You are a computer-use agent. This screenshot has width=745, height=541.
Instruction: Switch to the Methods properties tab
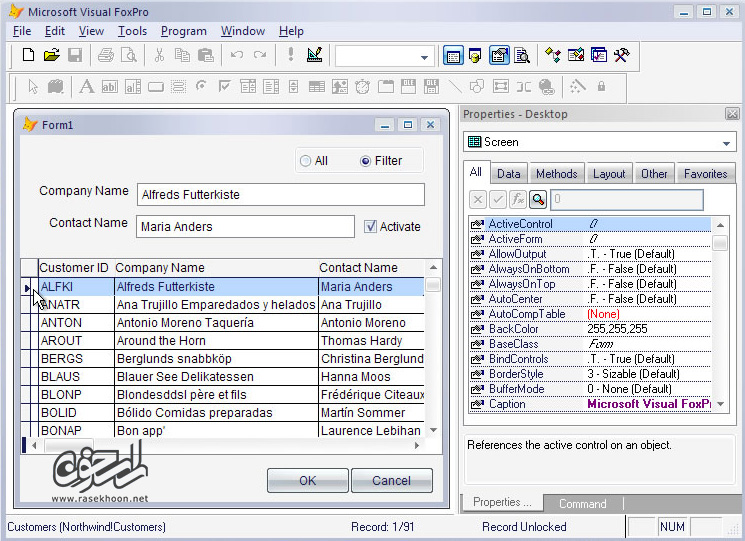(x=556, y=174)
